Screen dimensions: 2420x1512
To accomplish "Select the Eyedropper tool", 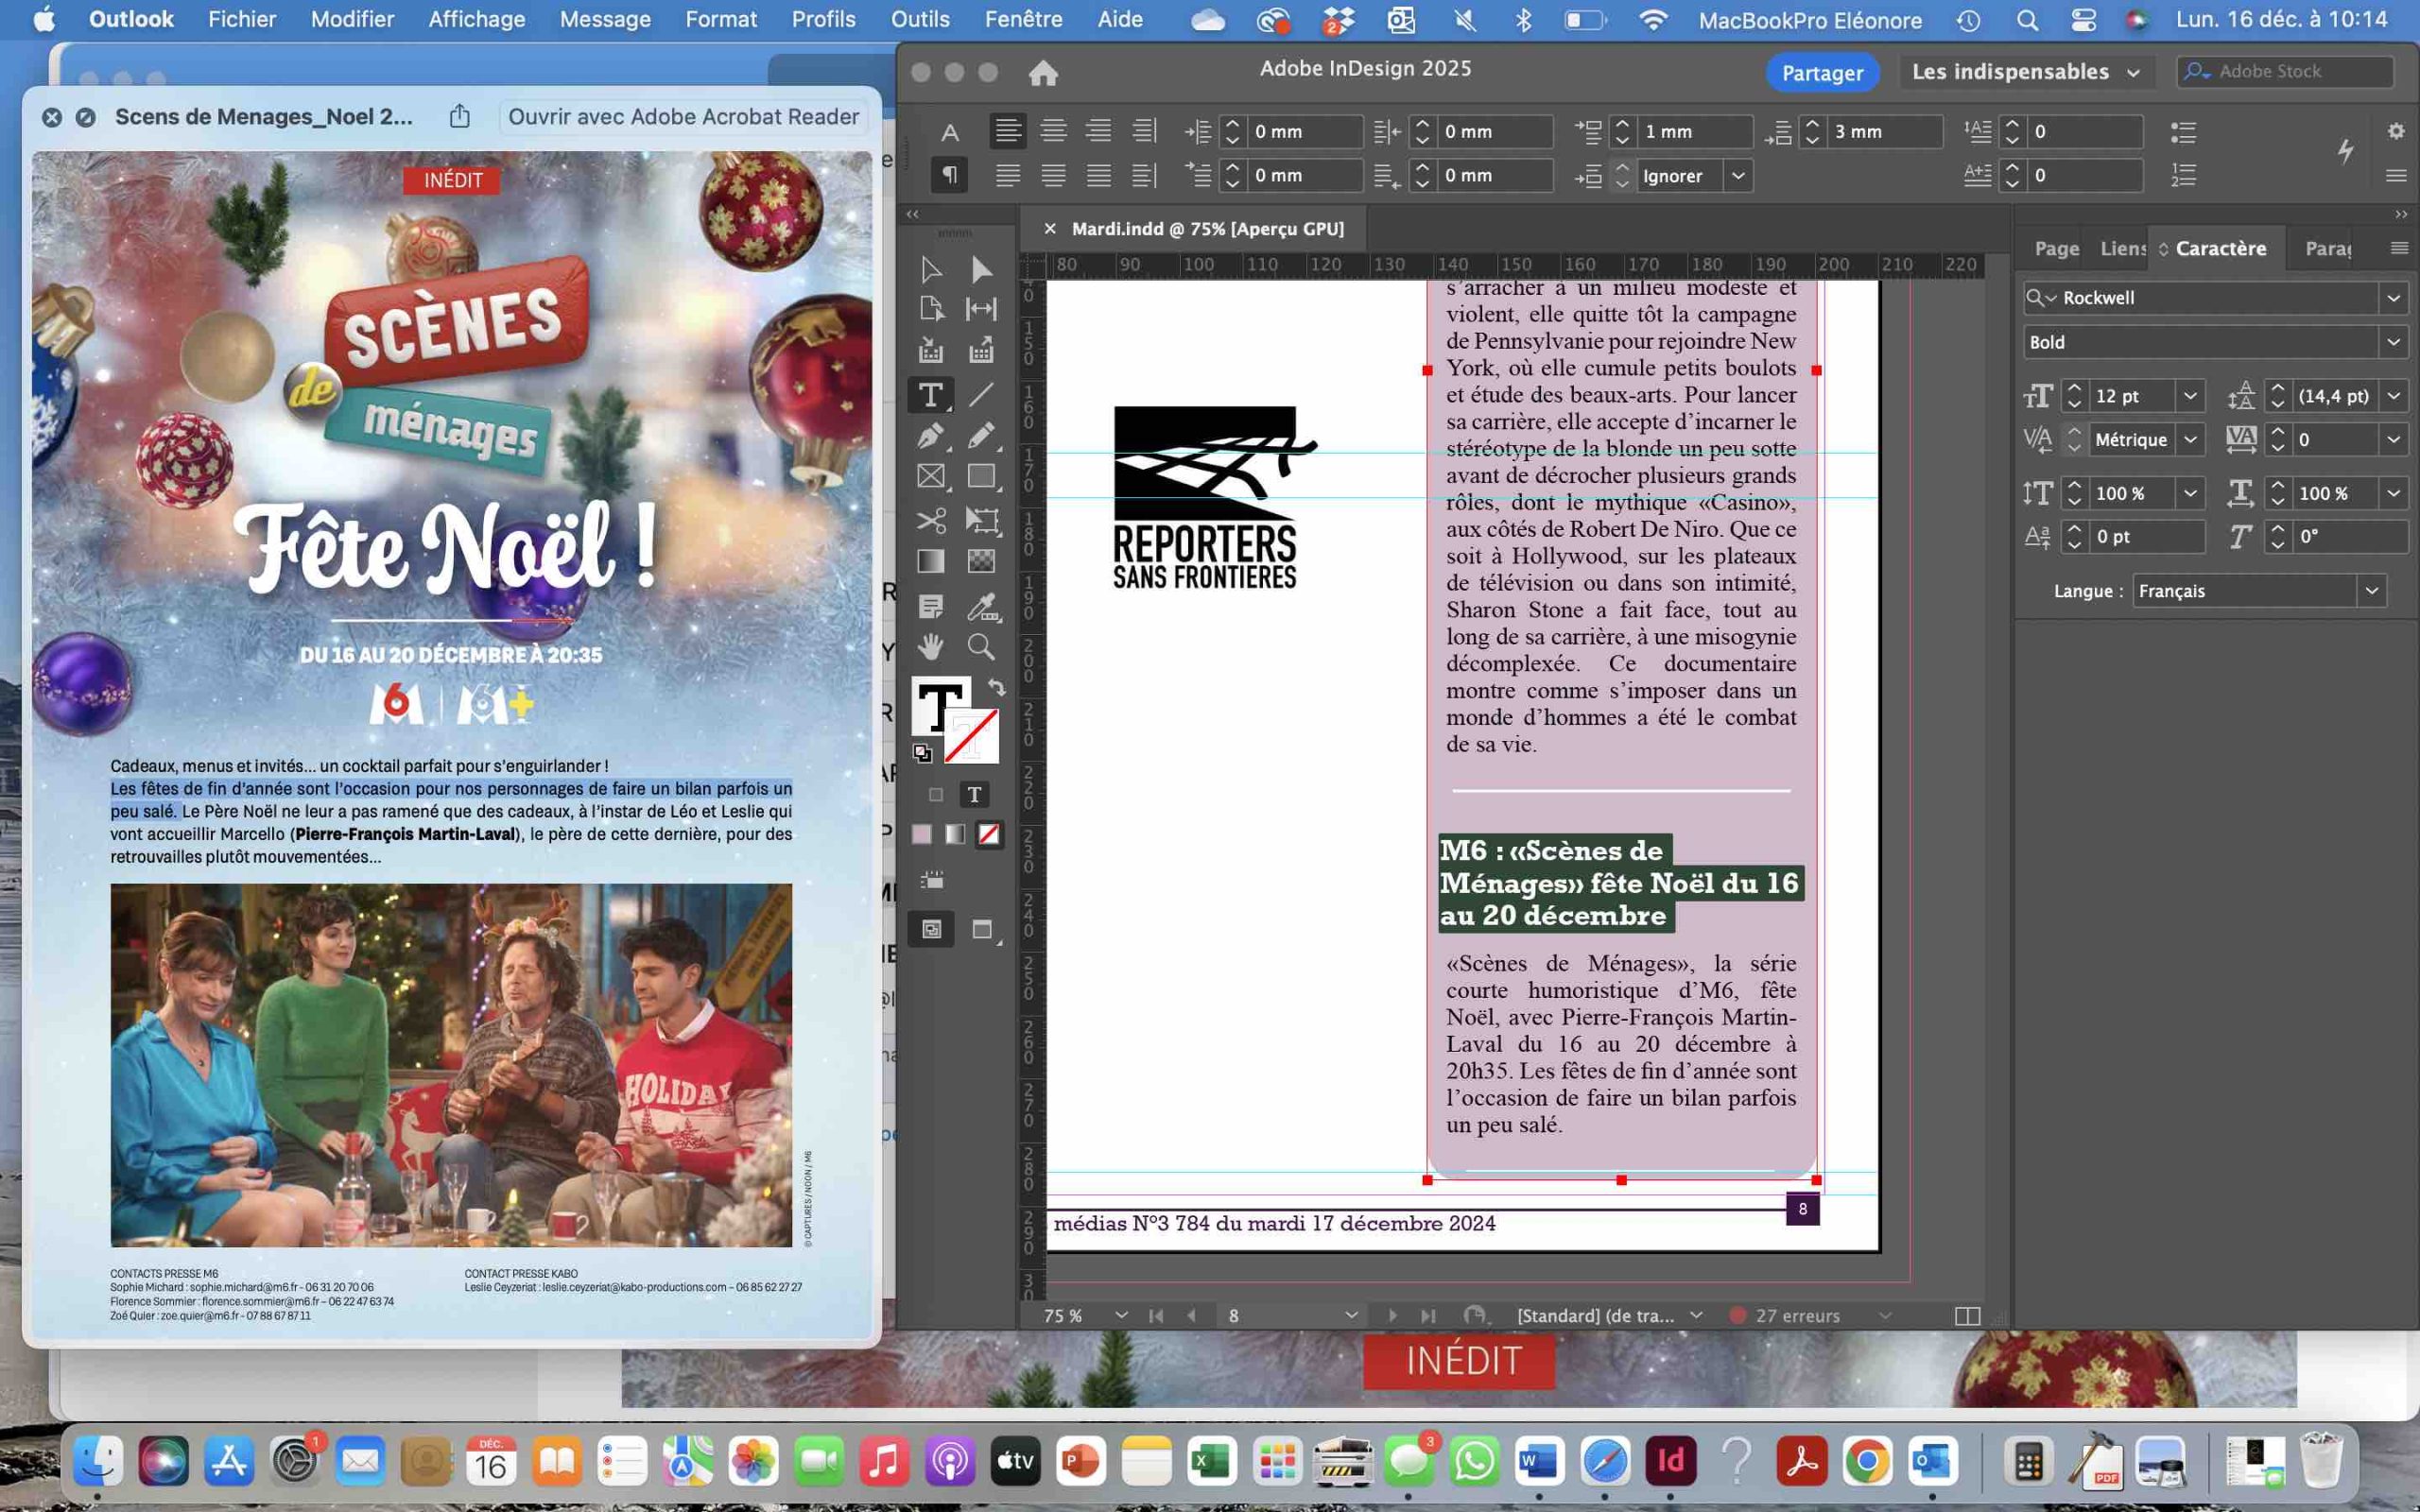I will coord(981,606).
